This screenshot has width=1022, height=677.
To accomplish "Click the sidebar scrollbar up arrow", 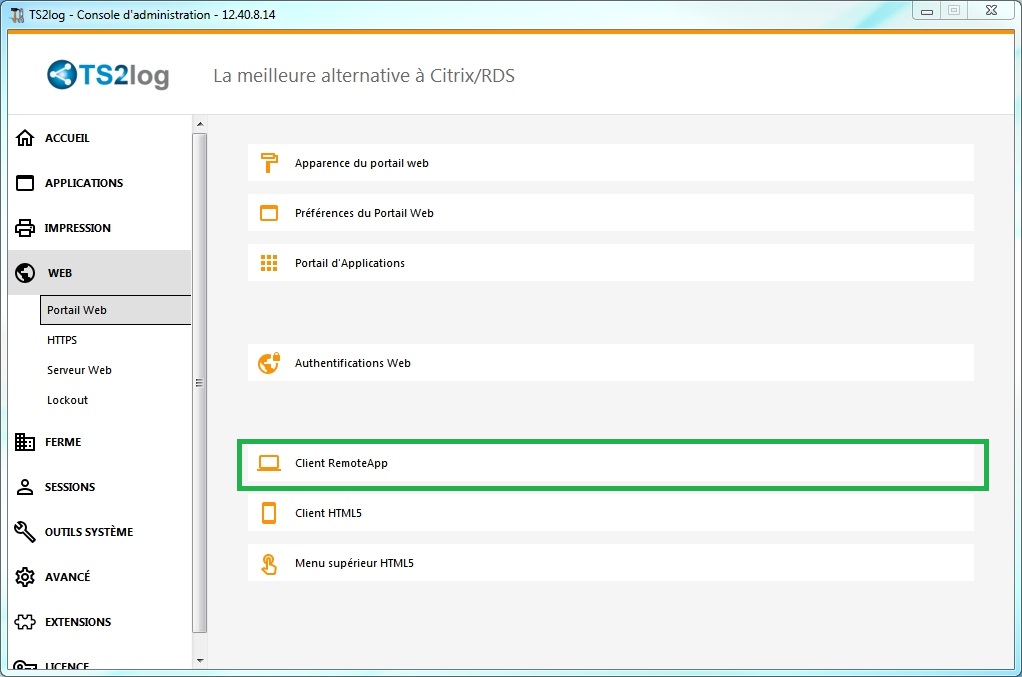I will point(200,124).
